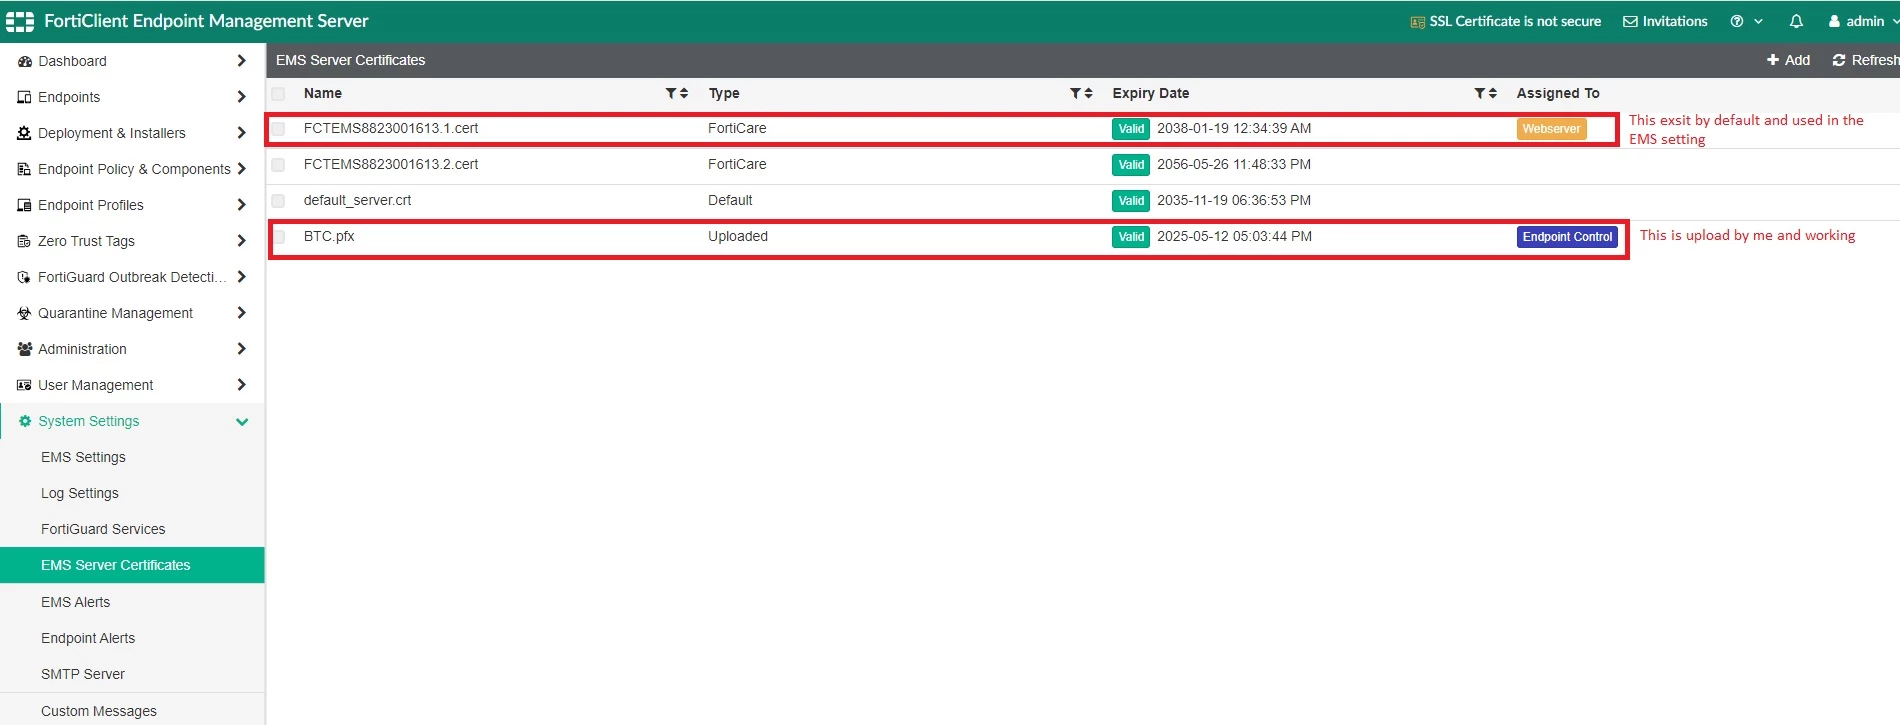The width and height of the screenshot is (1900, 725).
Task: Expand the Deployment & Installers chevron
Action: pos(241,133)
